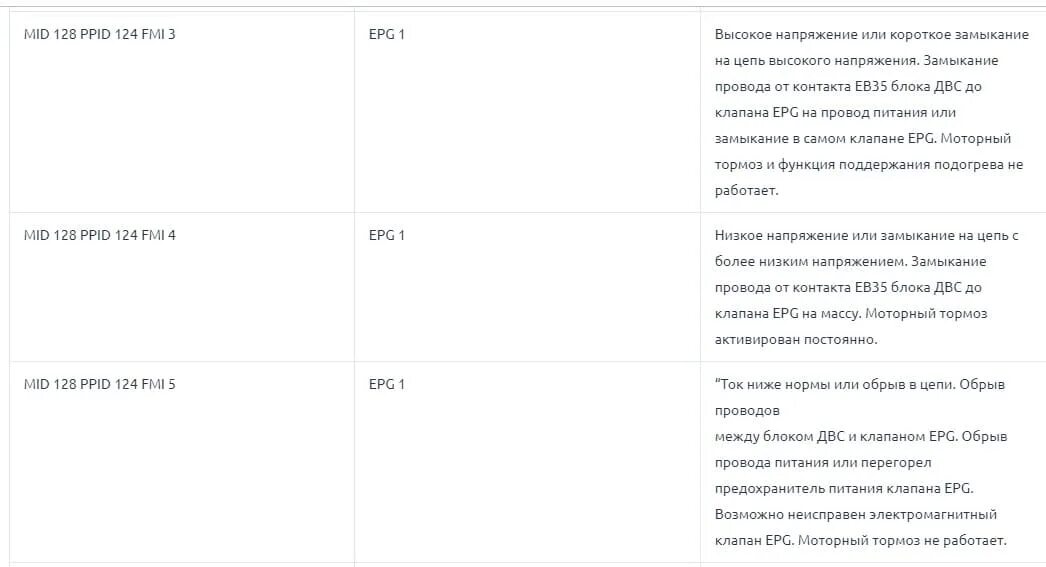Click the text "предохранитель питания клапана EPG."
This screenshot has width=1046, height=567.
tap(843, 489)
